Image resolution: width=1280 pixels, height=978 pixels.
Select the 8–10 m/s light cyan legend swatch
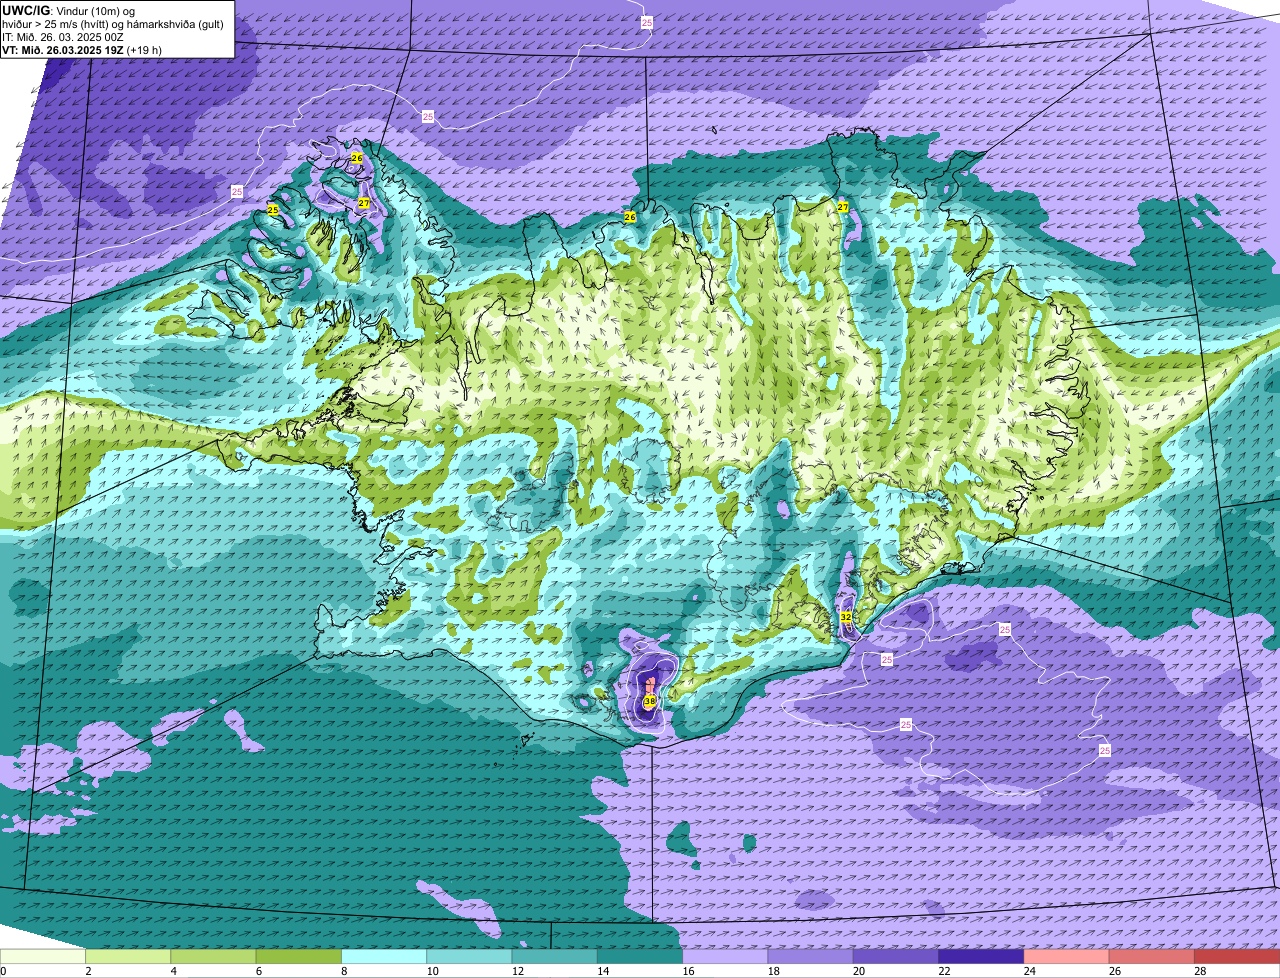[x=384, y=956]
